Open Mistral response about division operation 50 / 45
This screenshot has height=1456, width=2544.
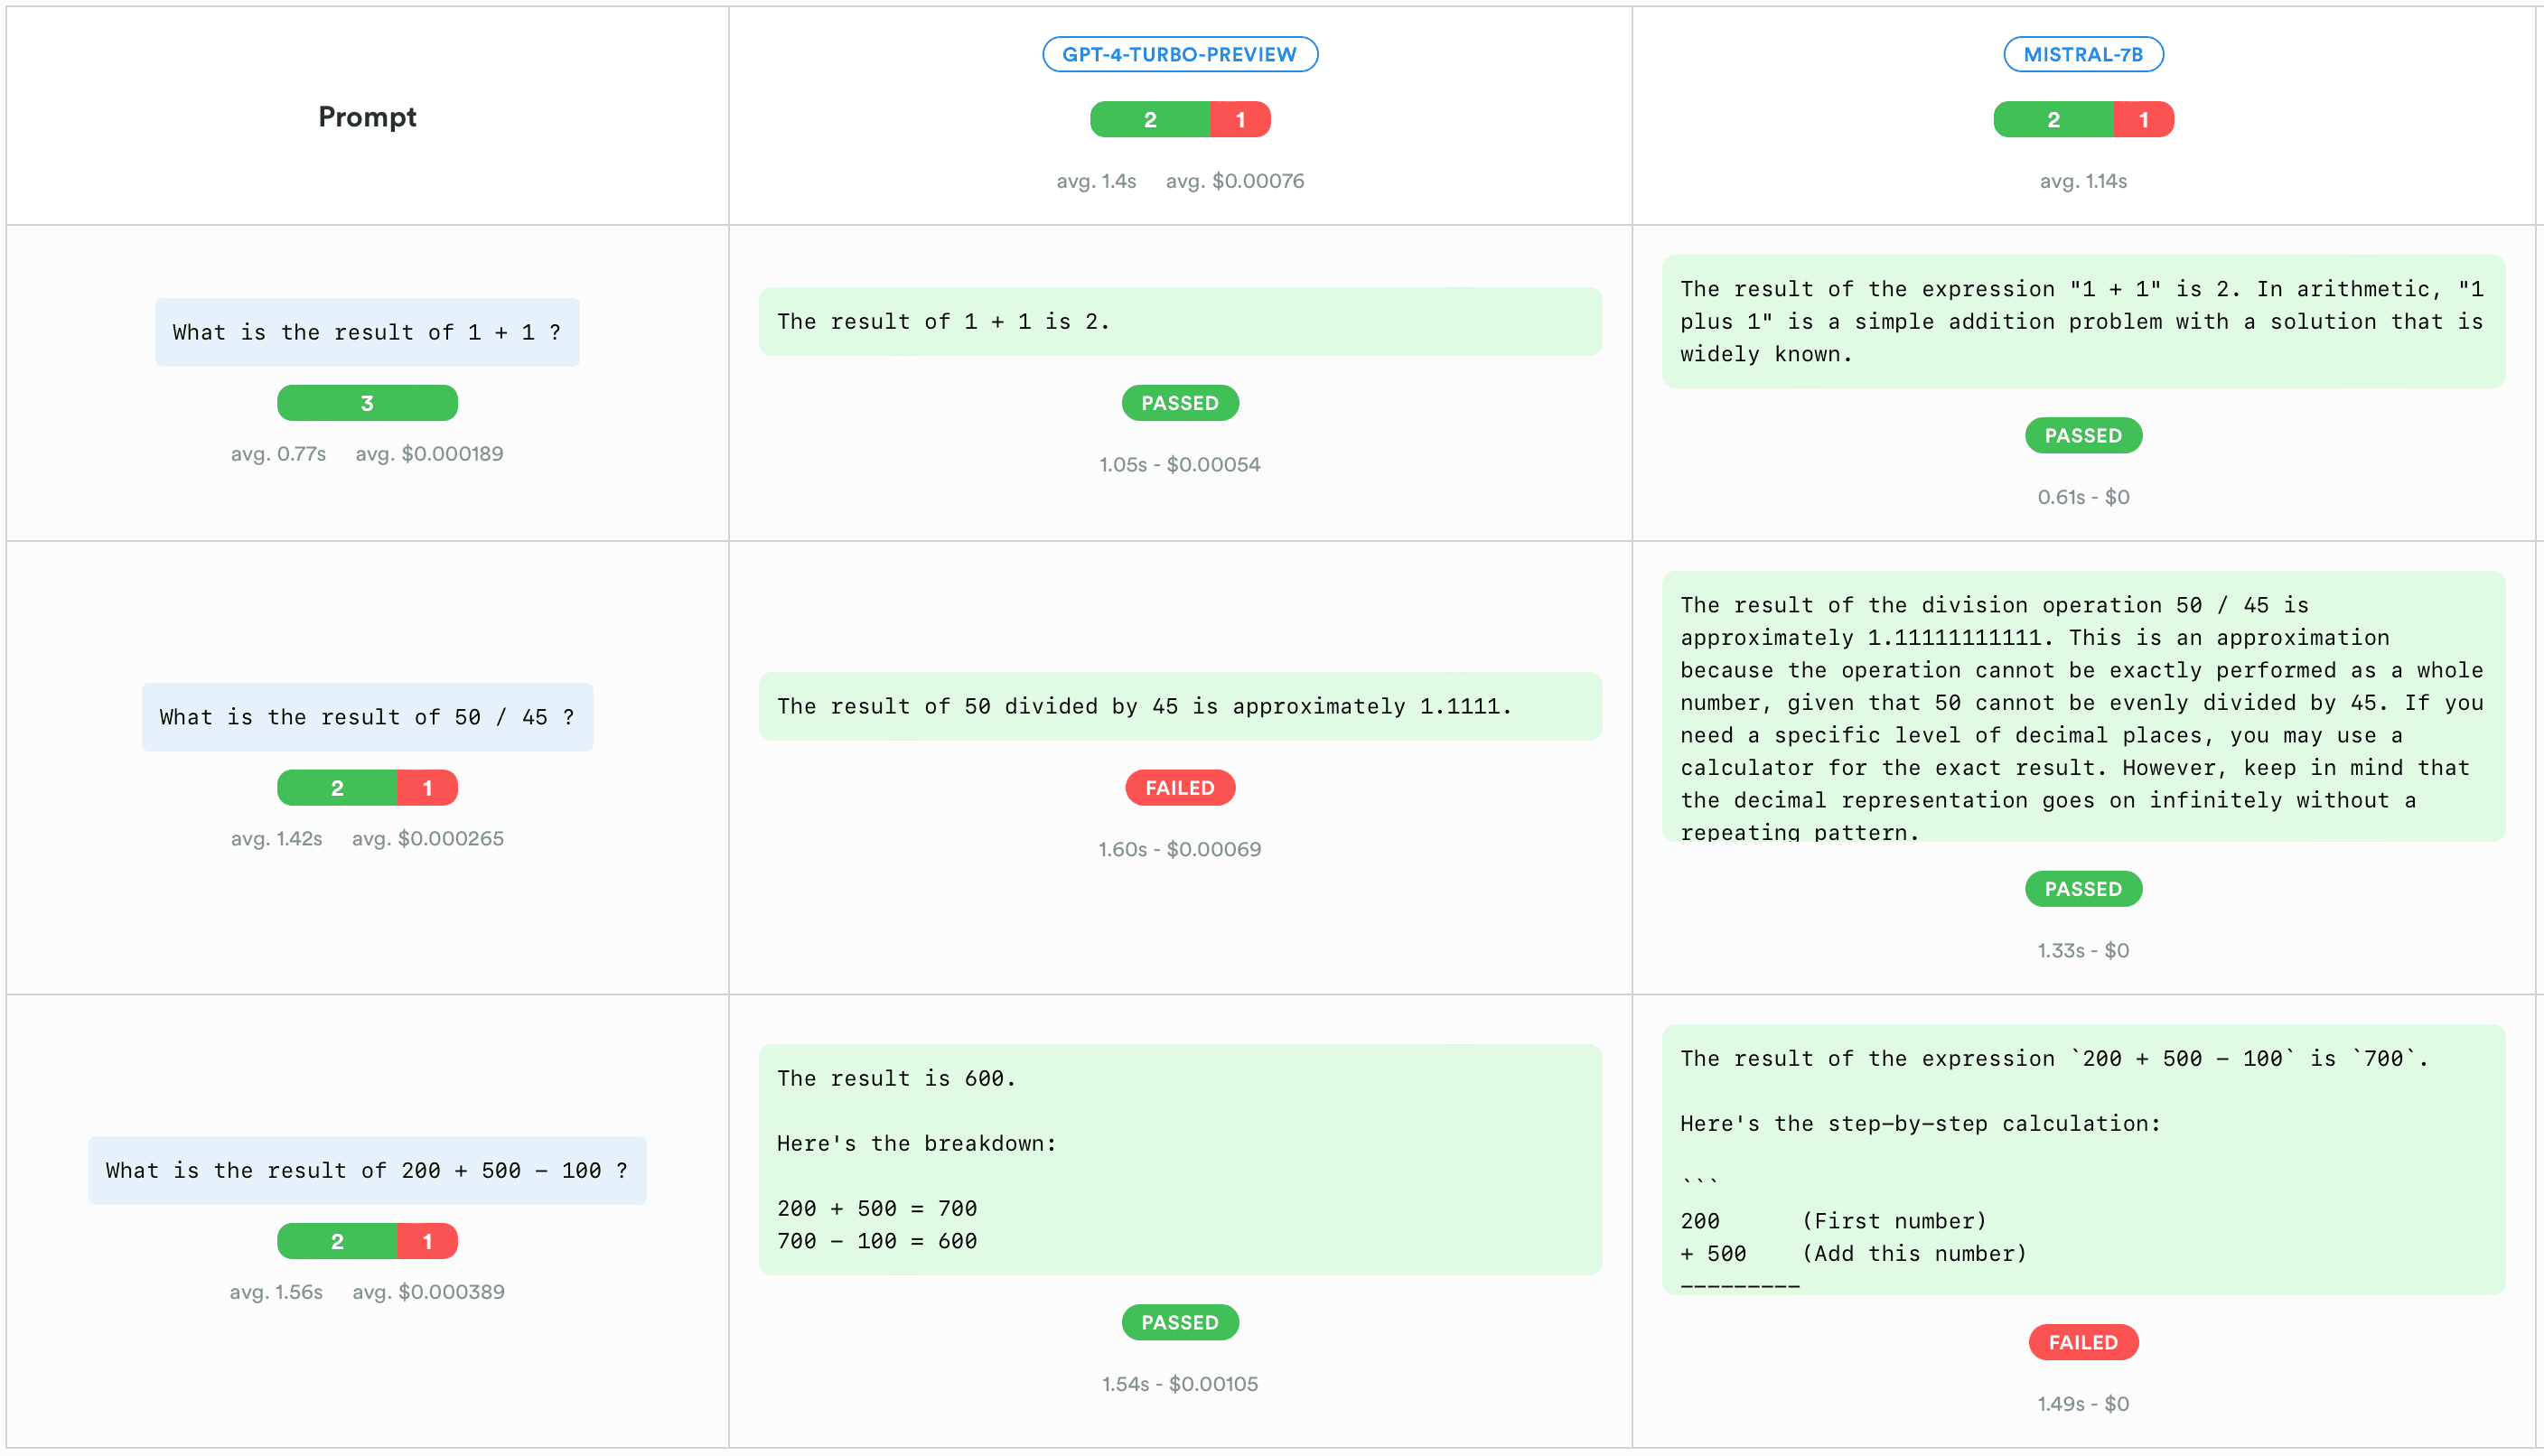point(2083,706)
